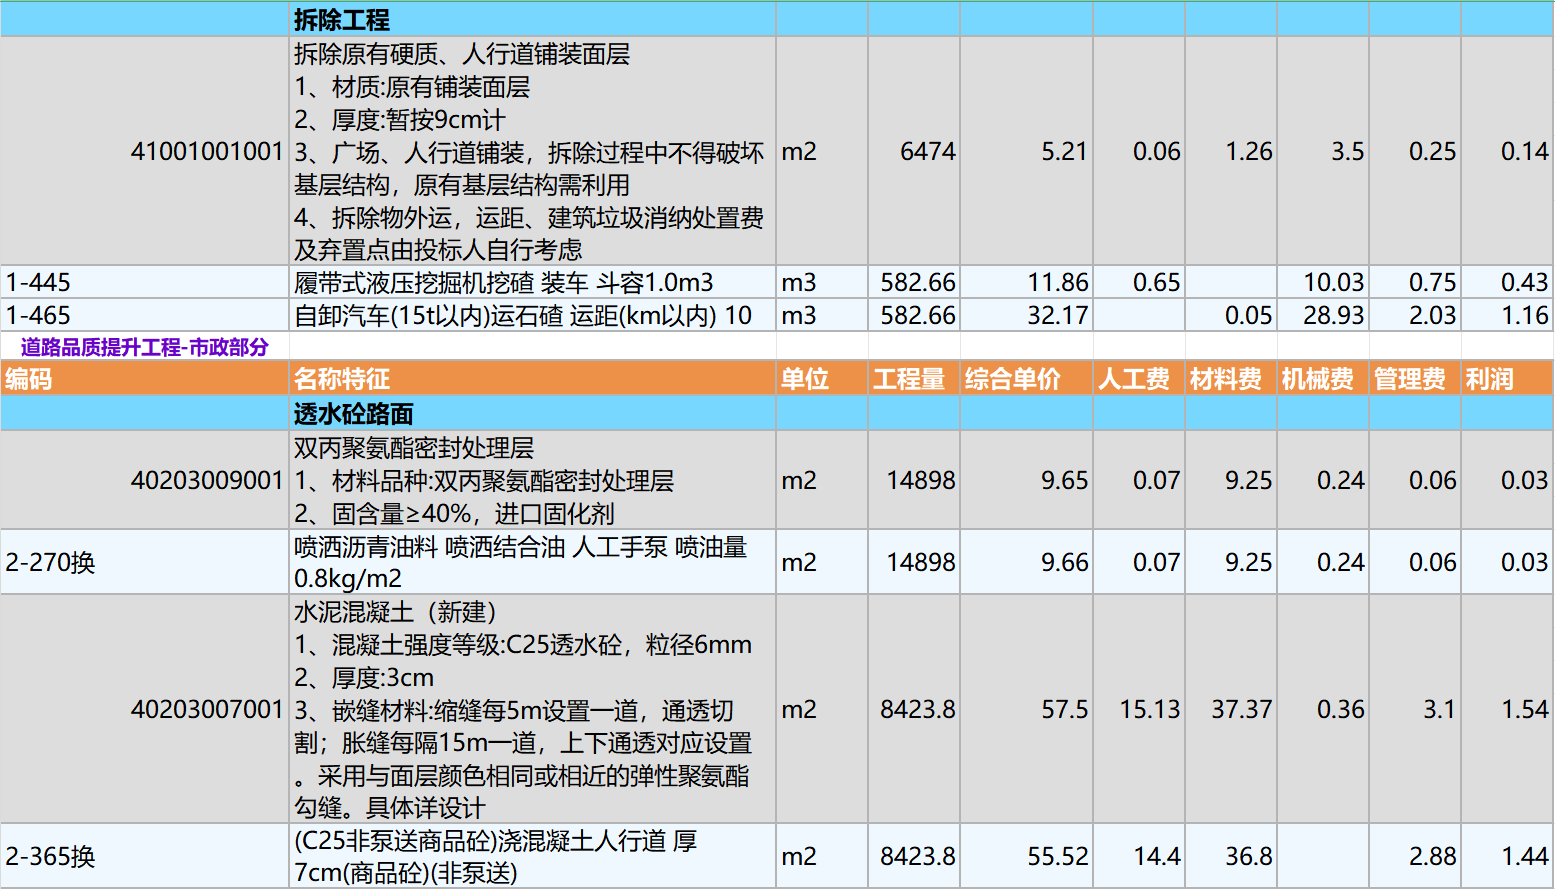Select the 自卸汽车(15t以内)运石碴 description cell
Image resolution: width=1555 pixels, height=889 pixels.
tap(532, 315)
